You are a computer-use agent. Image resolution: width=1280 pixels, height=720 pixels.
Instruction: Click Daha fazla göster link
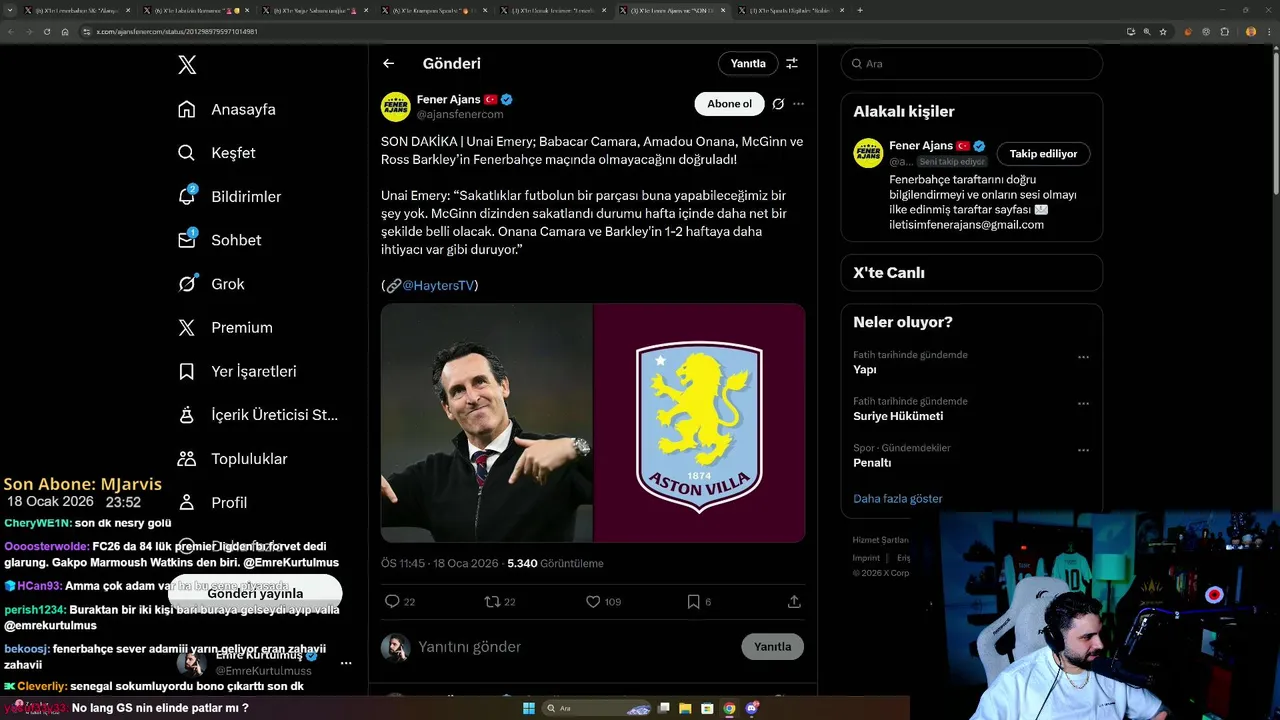click(898, 498)
